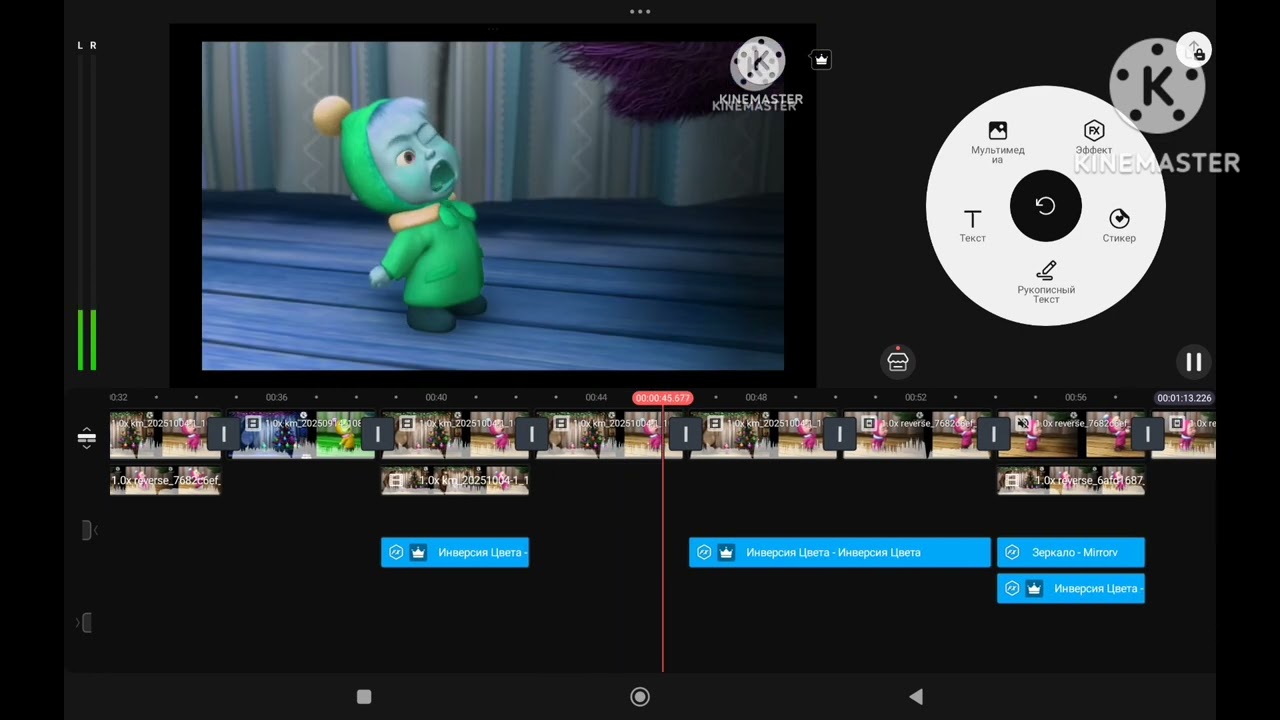This screenshot has height=720, width=1280.
Task: Pause the preview playback
Action: [1193, 362]
